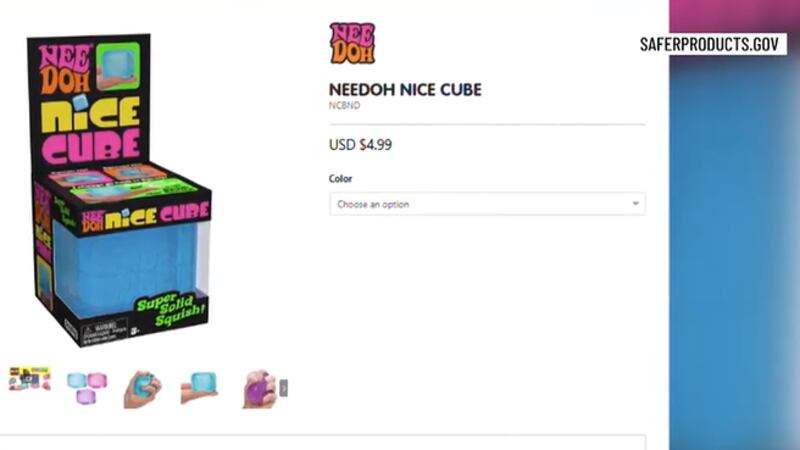Image resolution: width=800 pixels, height=450 pixels.
Task: Select the three colored cubes thumbnail
Action: tap(86, 387)
